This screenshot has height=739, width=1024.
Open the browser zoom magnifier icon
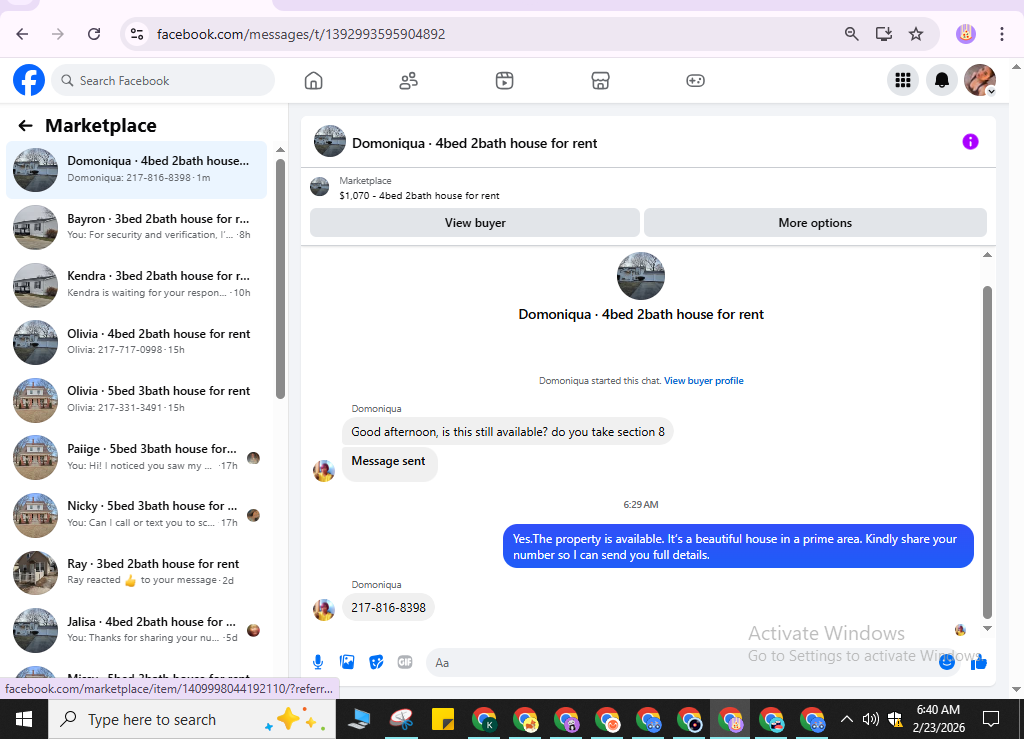[x=851, y=34]
